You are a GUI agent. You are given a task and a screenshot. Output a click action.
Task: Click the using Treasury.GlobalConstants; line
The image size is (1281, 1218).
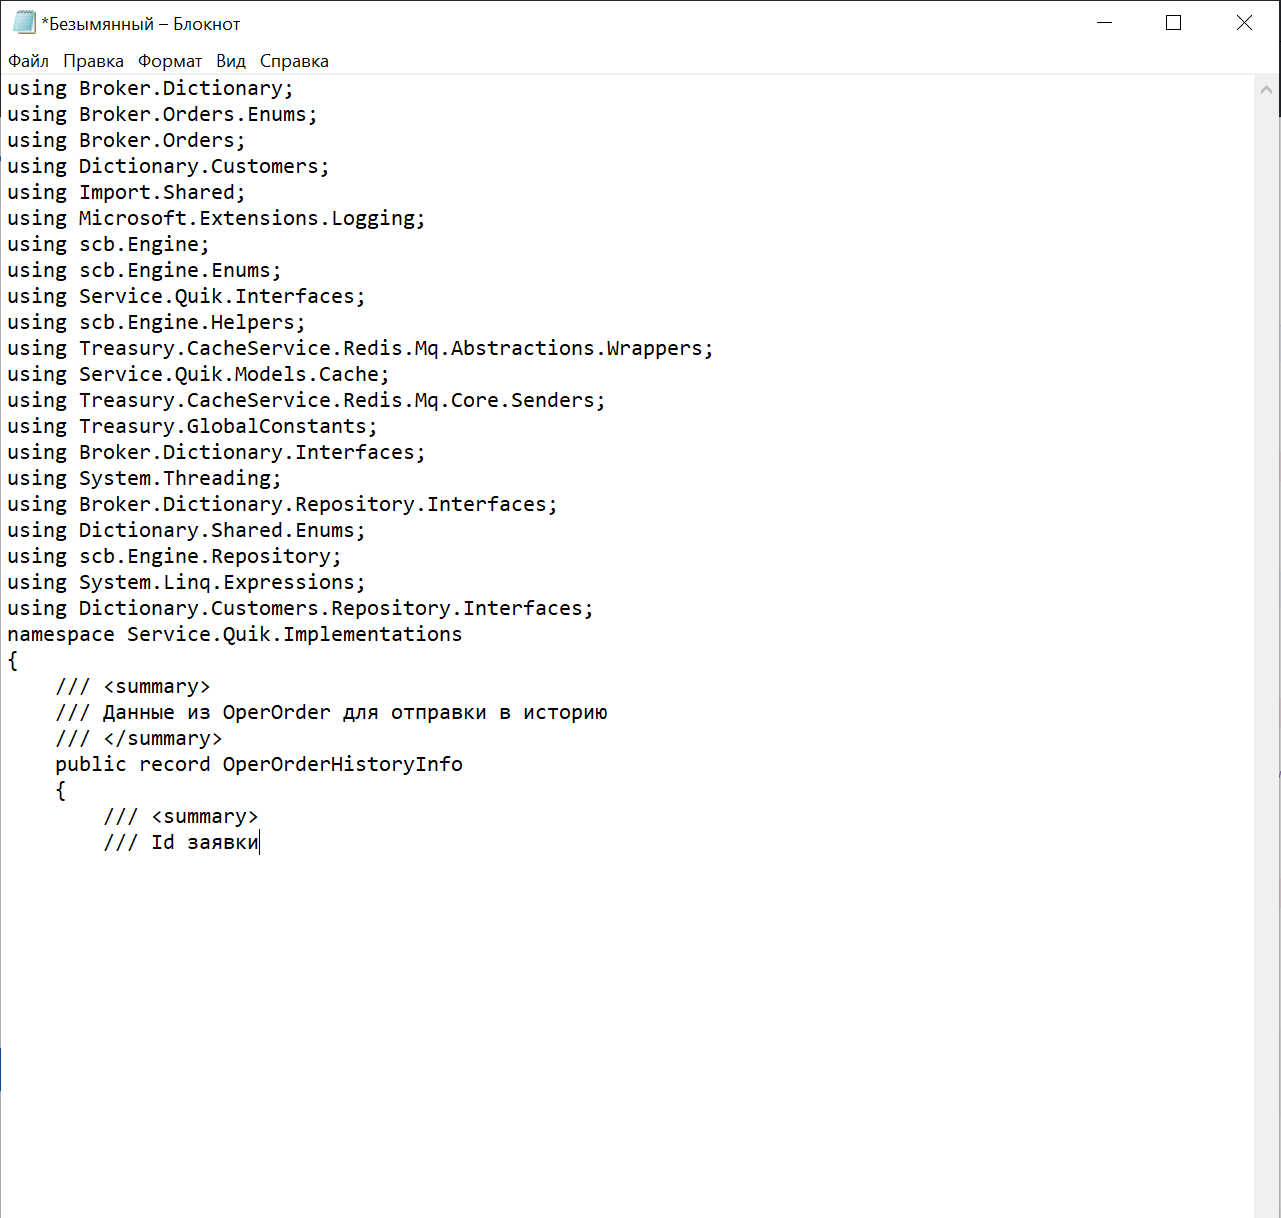tap(190, 426)
